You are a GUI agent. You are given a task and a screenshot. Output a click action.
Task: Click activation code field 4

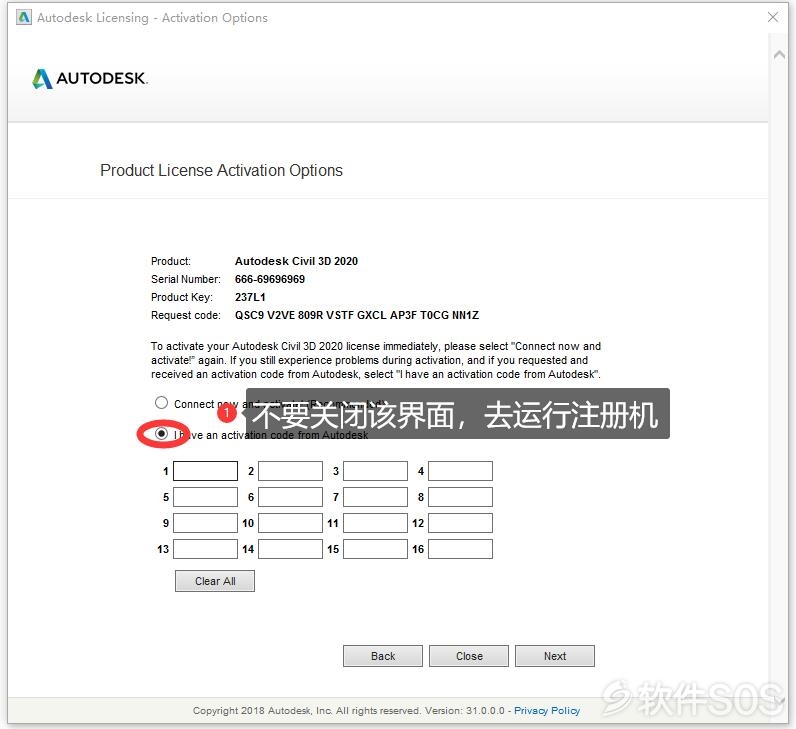tap(460, 471)
